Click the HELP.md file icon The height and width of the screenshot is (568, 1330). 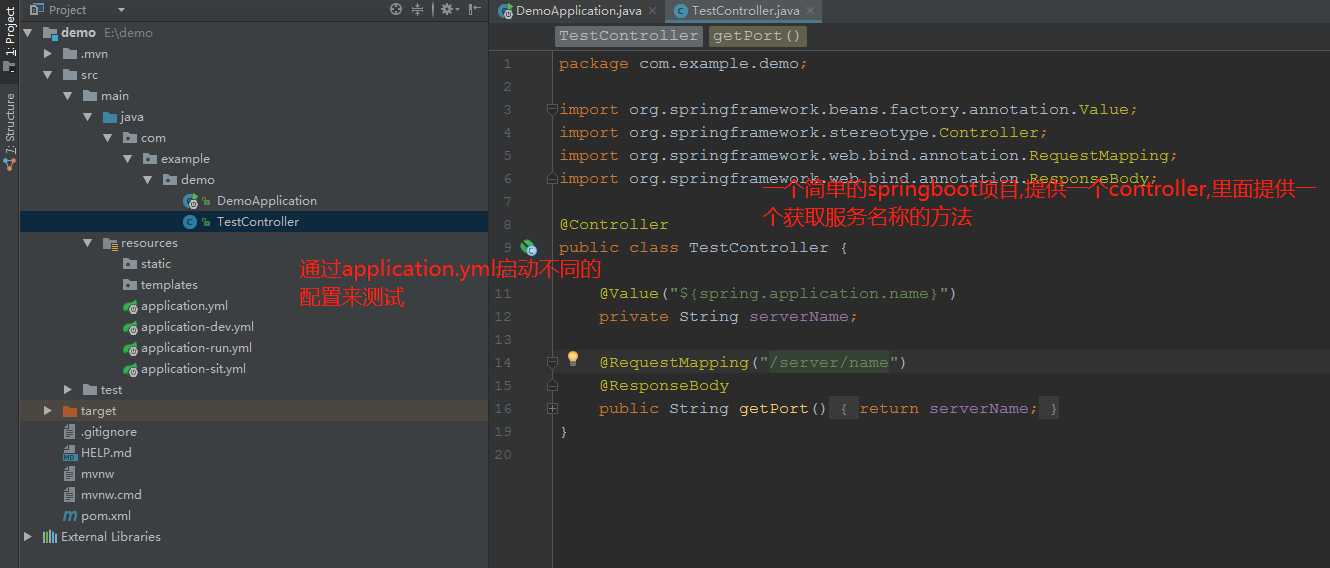pos(70,452)
